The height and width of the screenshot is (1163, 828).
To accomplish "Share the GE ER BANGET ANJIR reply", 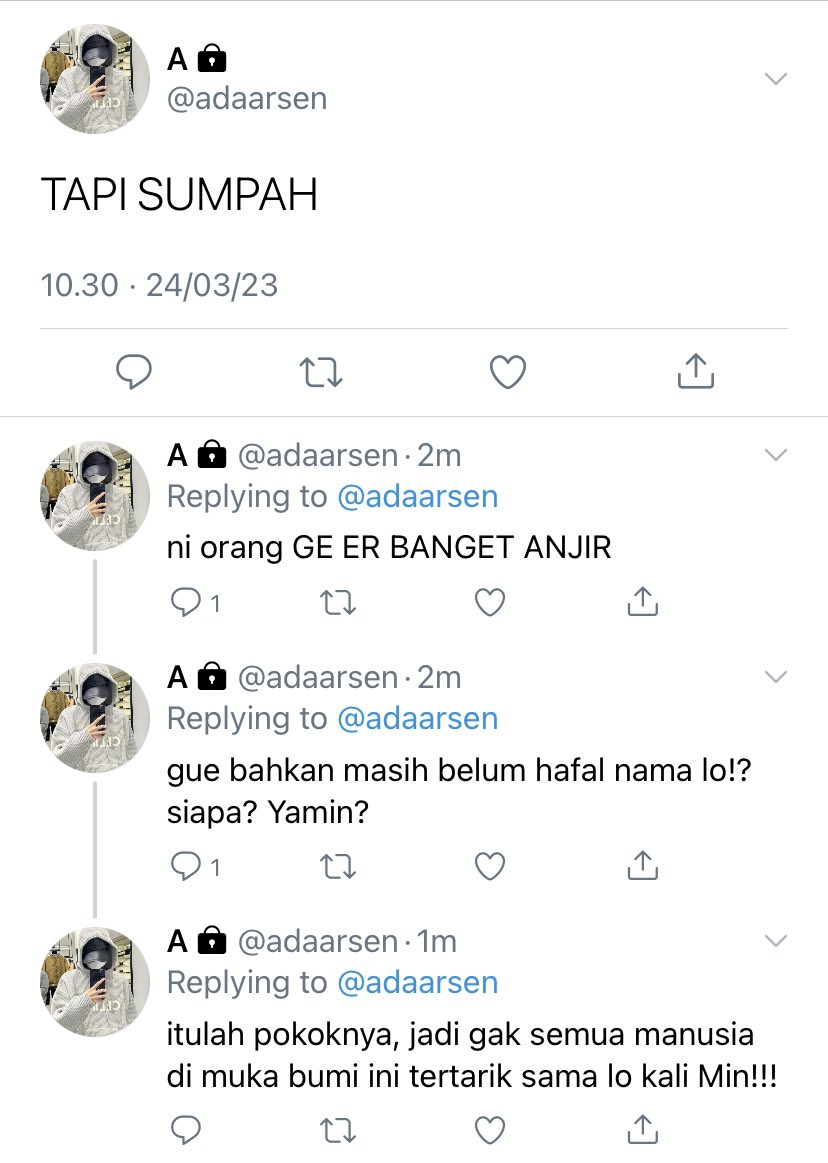I will (643, 602).
